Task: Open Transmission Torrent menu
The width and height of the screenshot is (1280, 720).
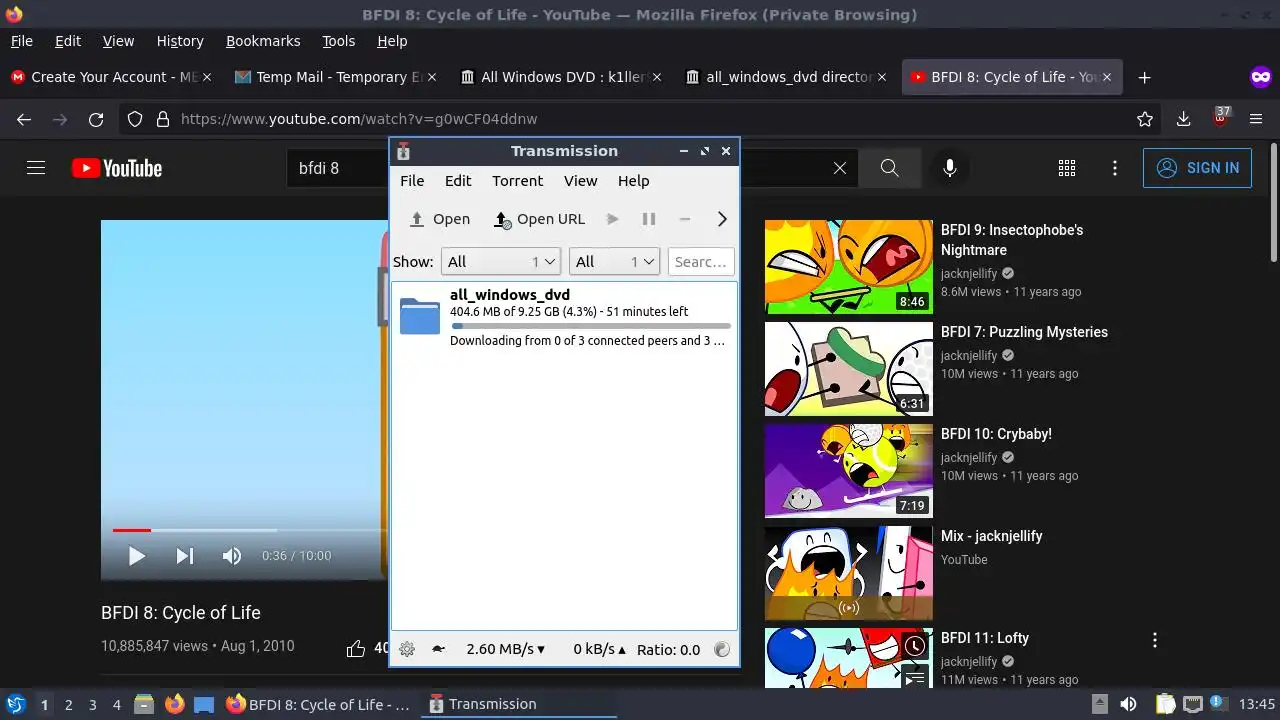Action: (517, 181)
